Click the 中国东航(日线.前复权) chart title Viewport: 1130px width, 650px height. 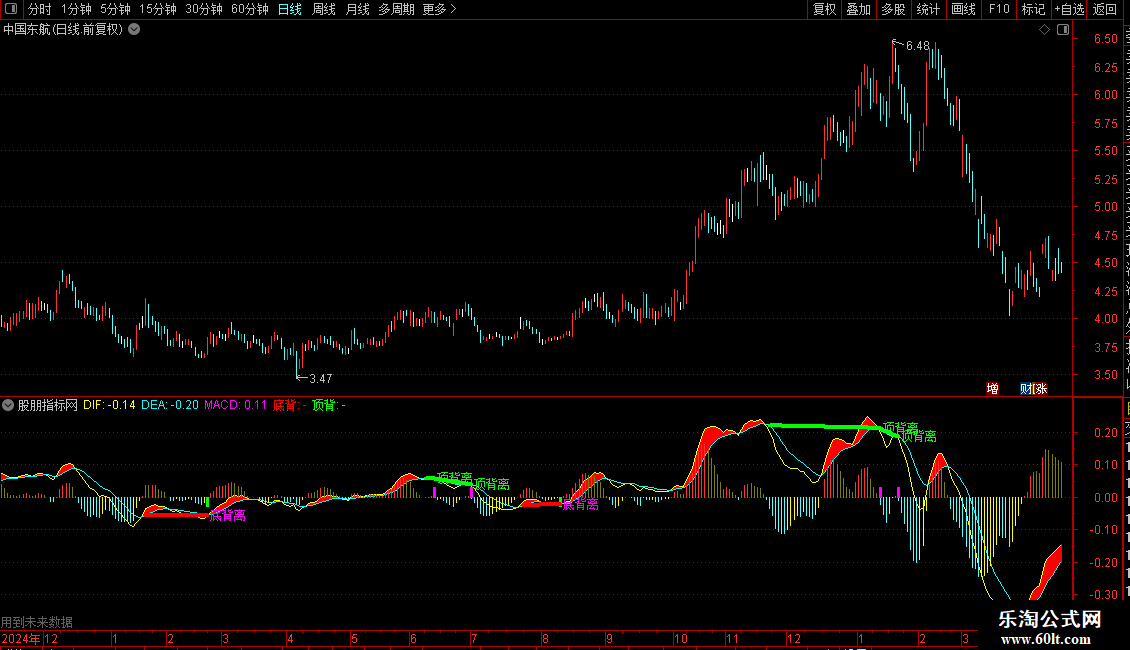(x=63, y=30)
